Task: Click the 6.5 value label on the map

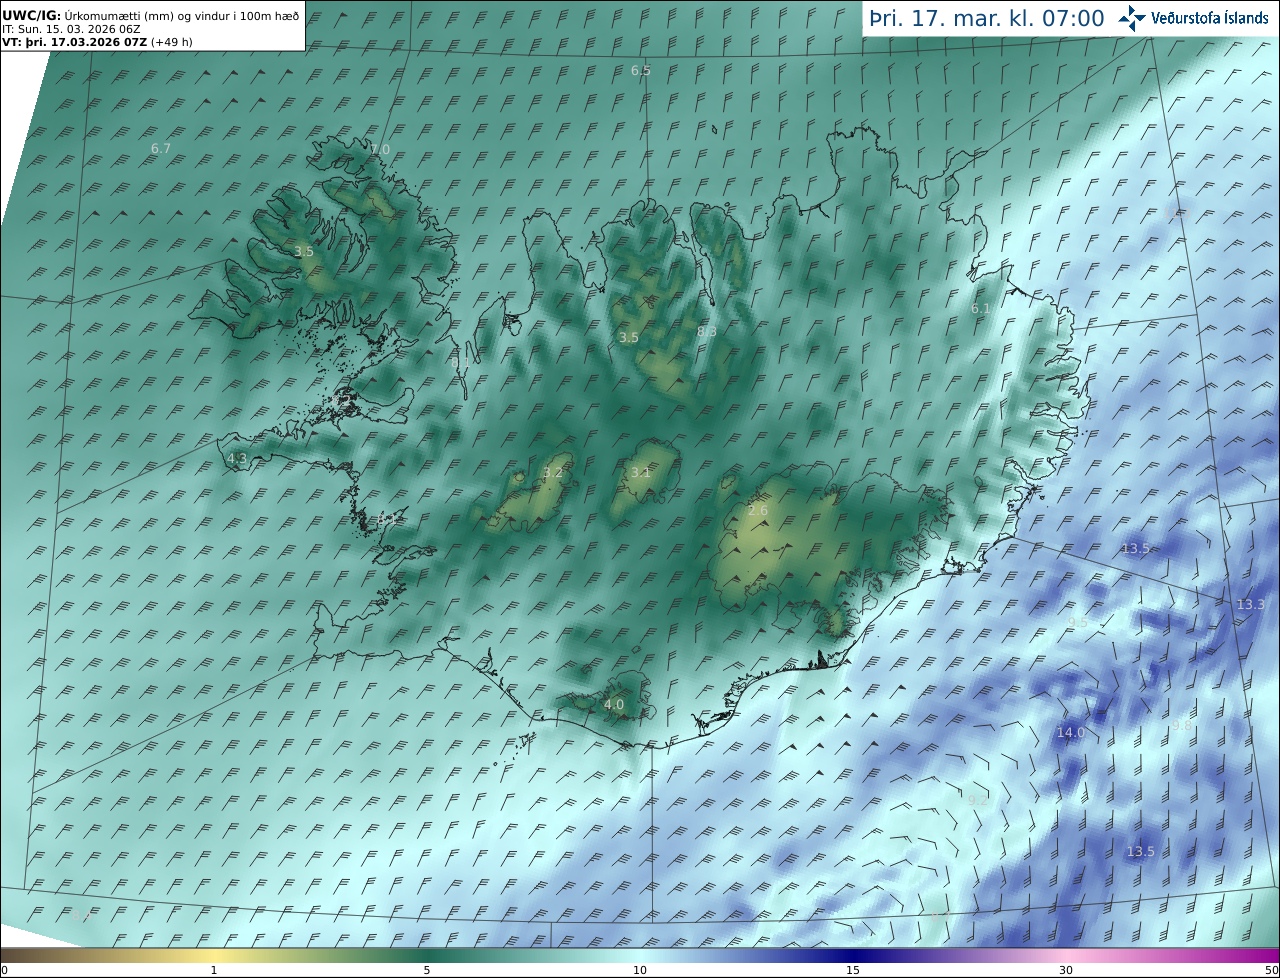Action: click(x=641, y=71)
